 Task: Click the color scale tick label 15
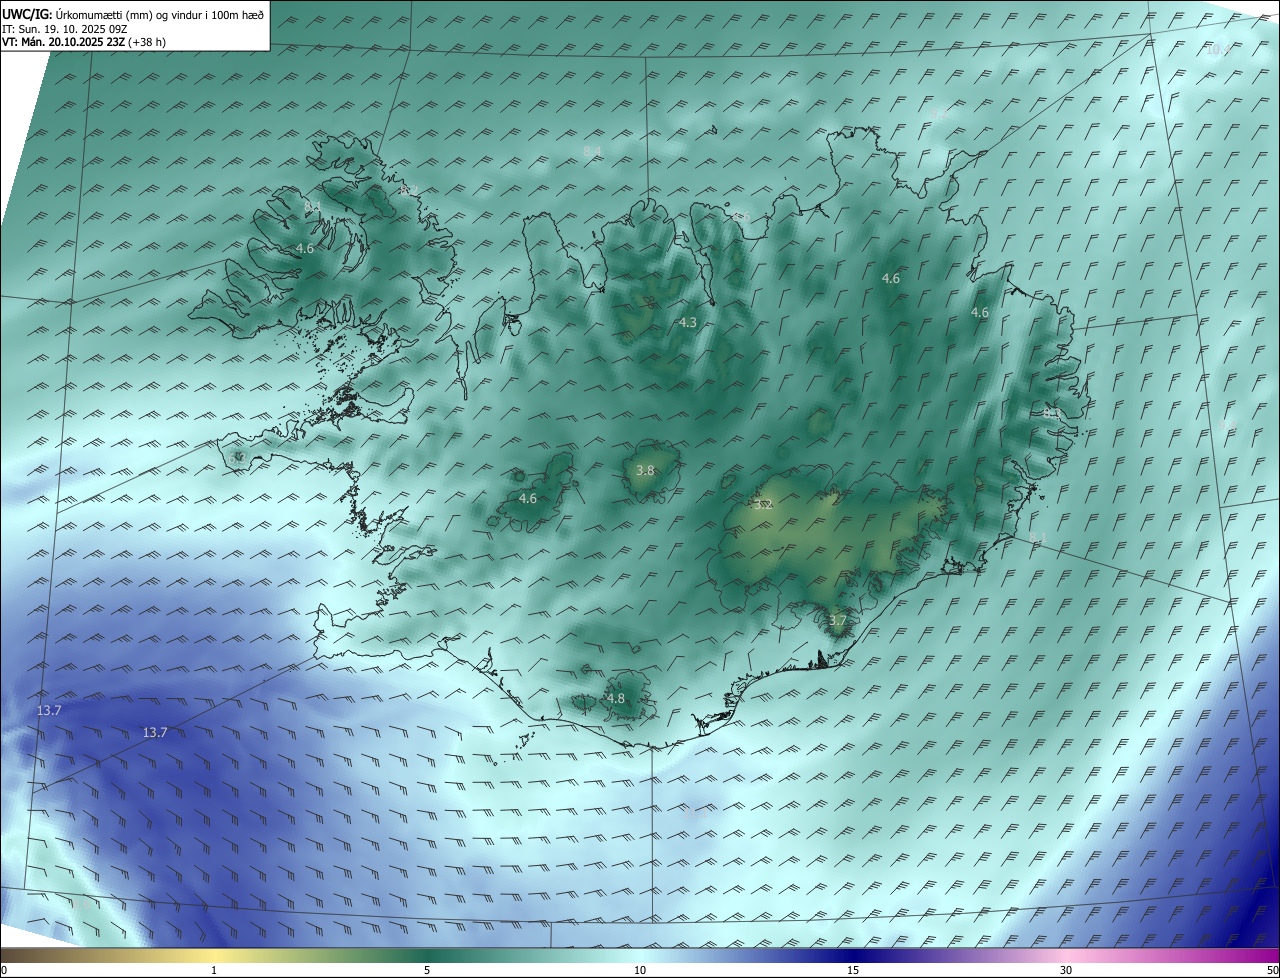click(x=853, y=970)
